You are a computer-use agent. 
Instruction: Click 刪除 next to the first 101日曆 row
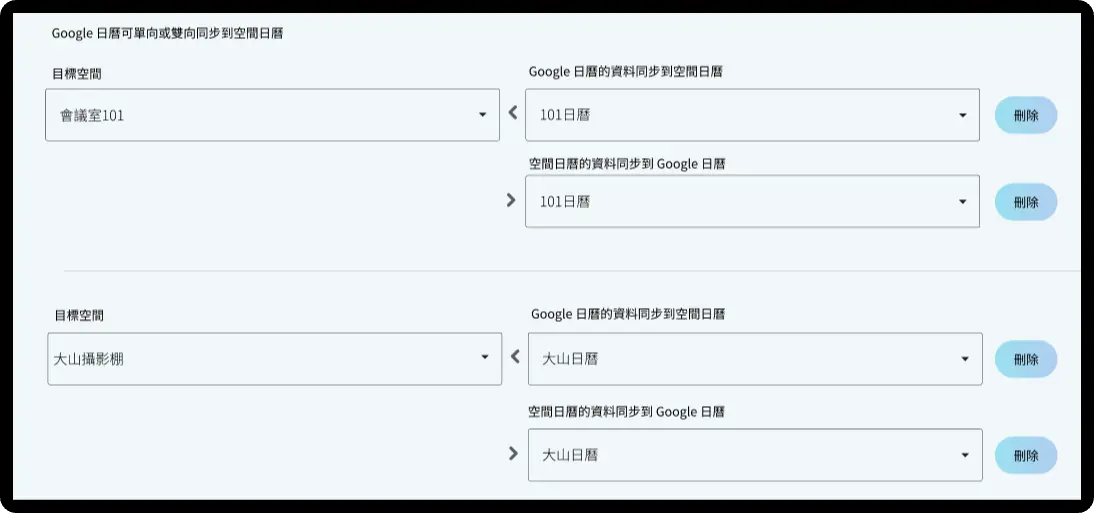point(1025,115)
